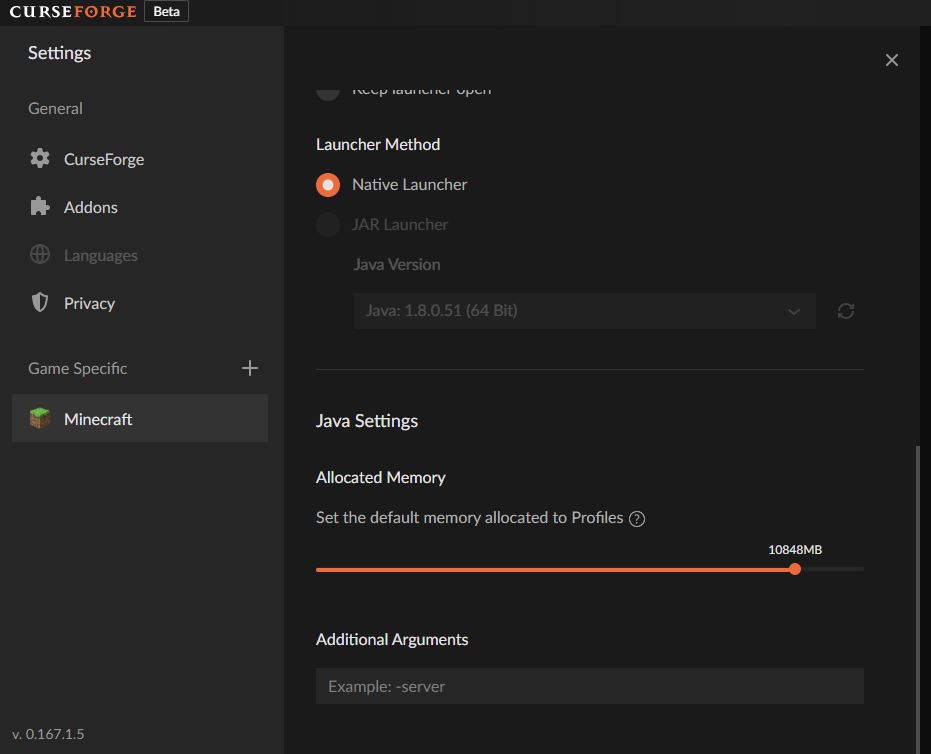Select Minecraft game-specific settings
This screenshot has height=754, width=931.
coord(140,419)
